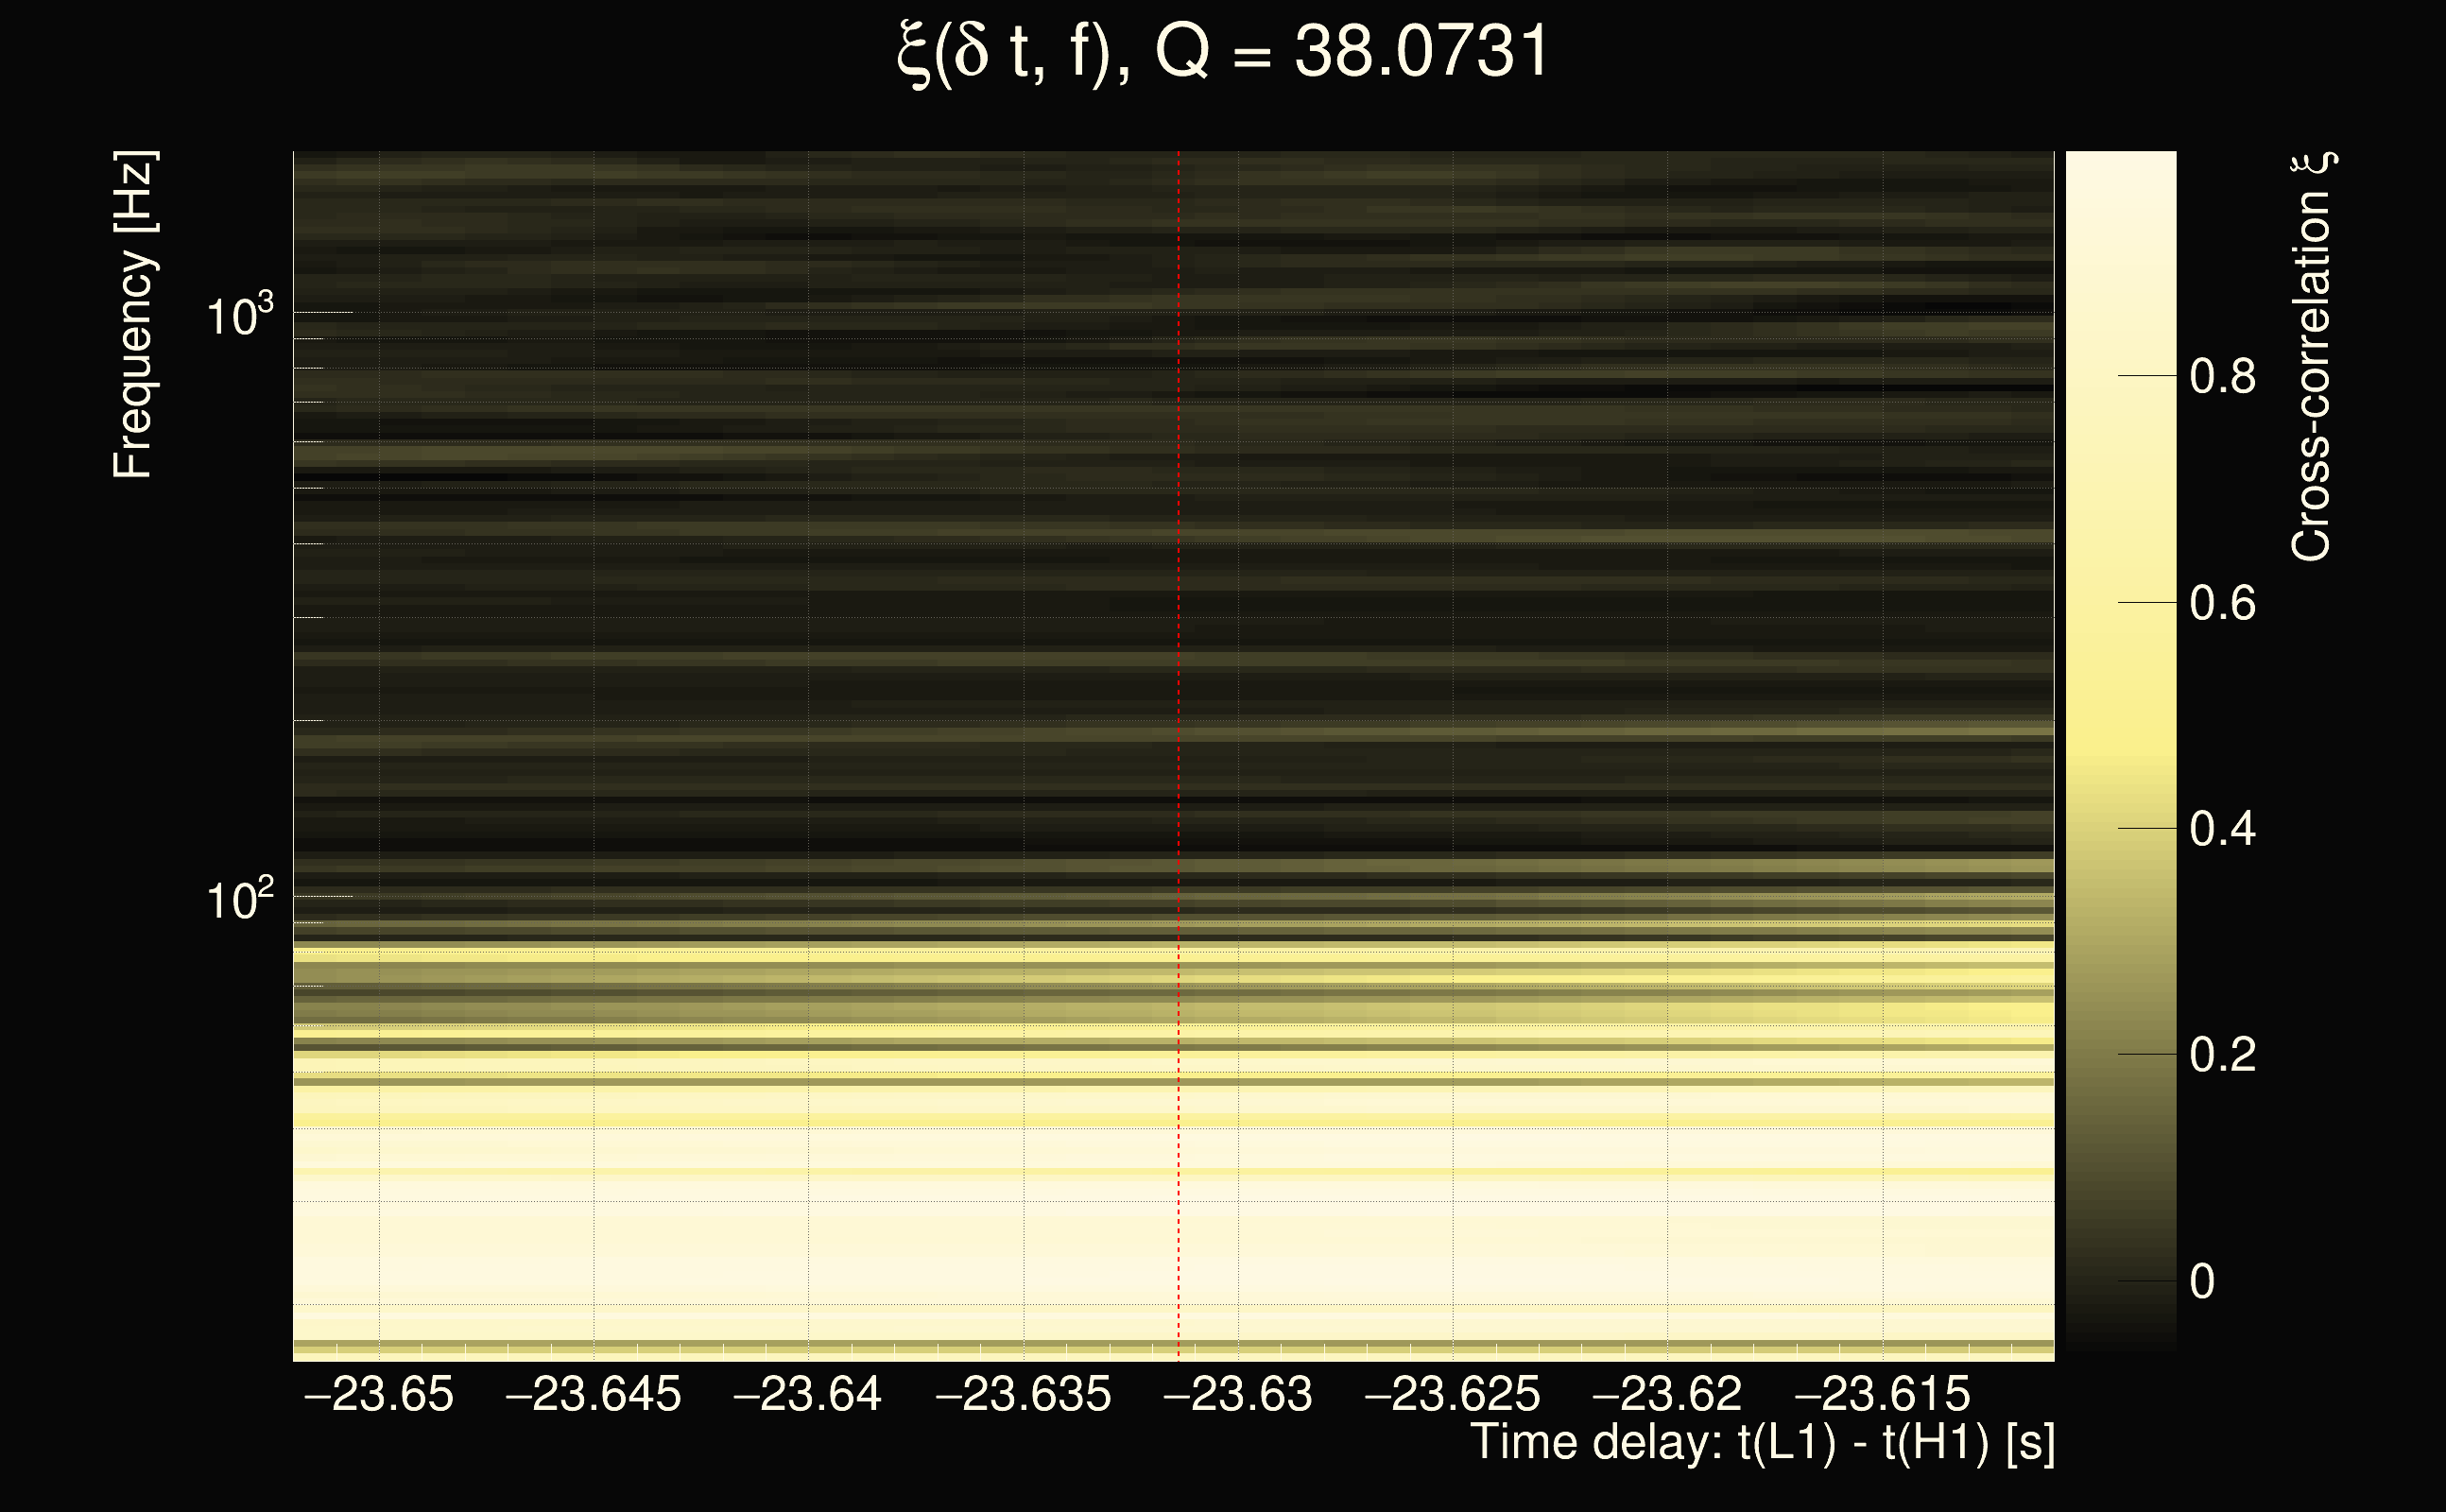The width and height of the screenshot is (2446, 1512).
Task: Click the -23.62 x-axis tick label
Action: click(1667, 1394)
